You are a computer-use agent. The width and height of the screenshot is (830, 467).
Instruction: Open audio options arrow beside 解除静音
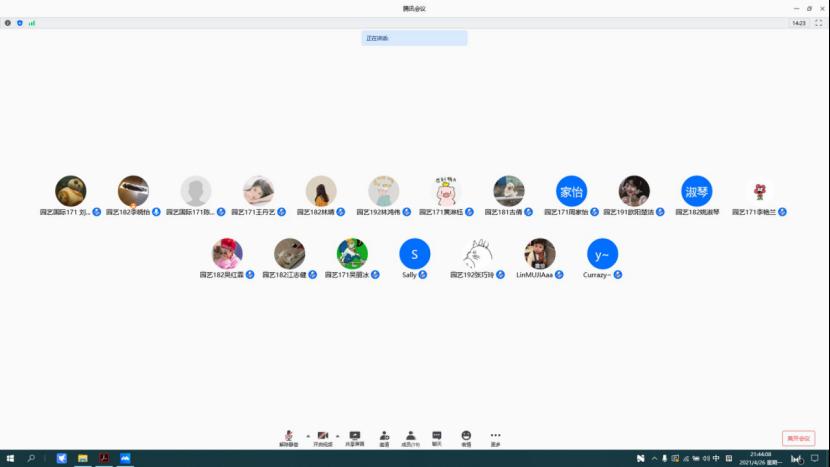(x=307, y=436)
